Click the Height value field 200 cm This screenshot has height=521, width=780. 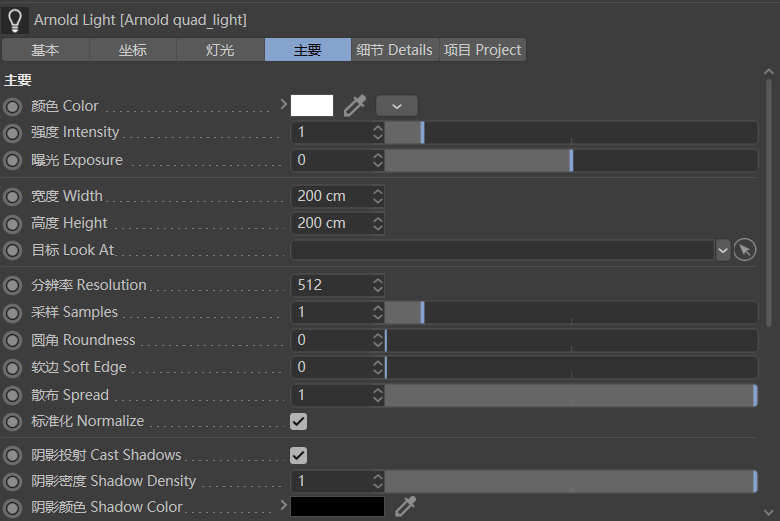pos(331,223)
